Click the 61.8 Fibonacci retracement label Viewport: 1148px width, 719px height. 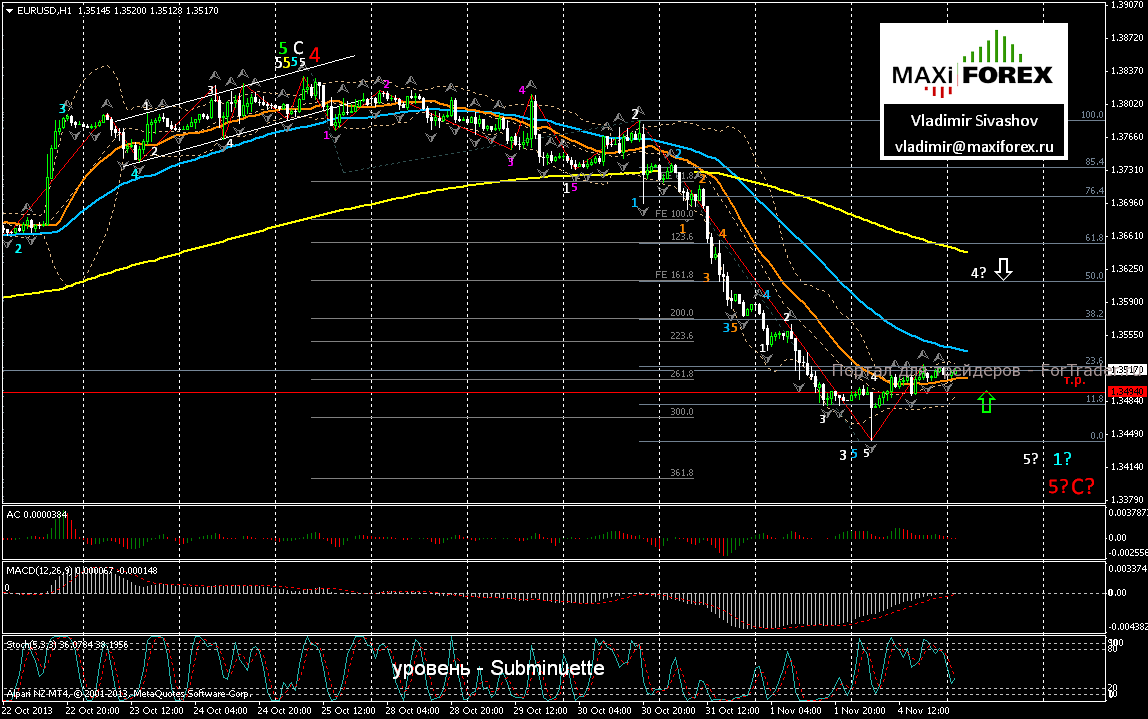click(x=1092, y=238)
